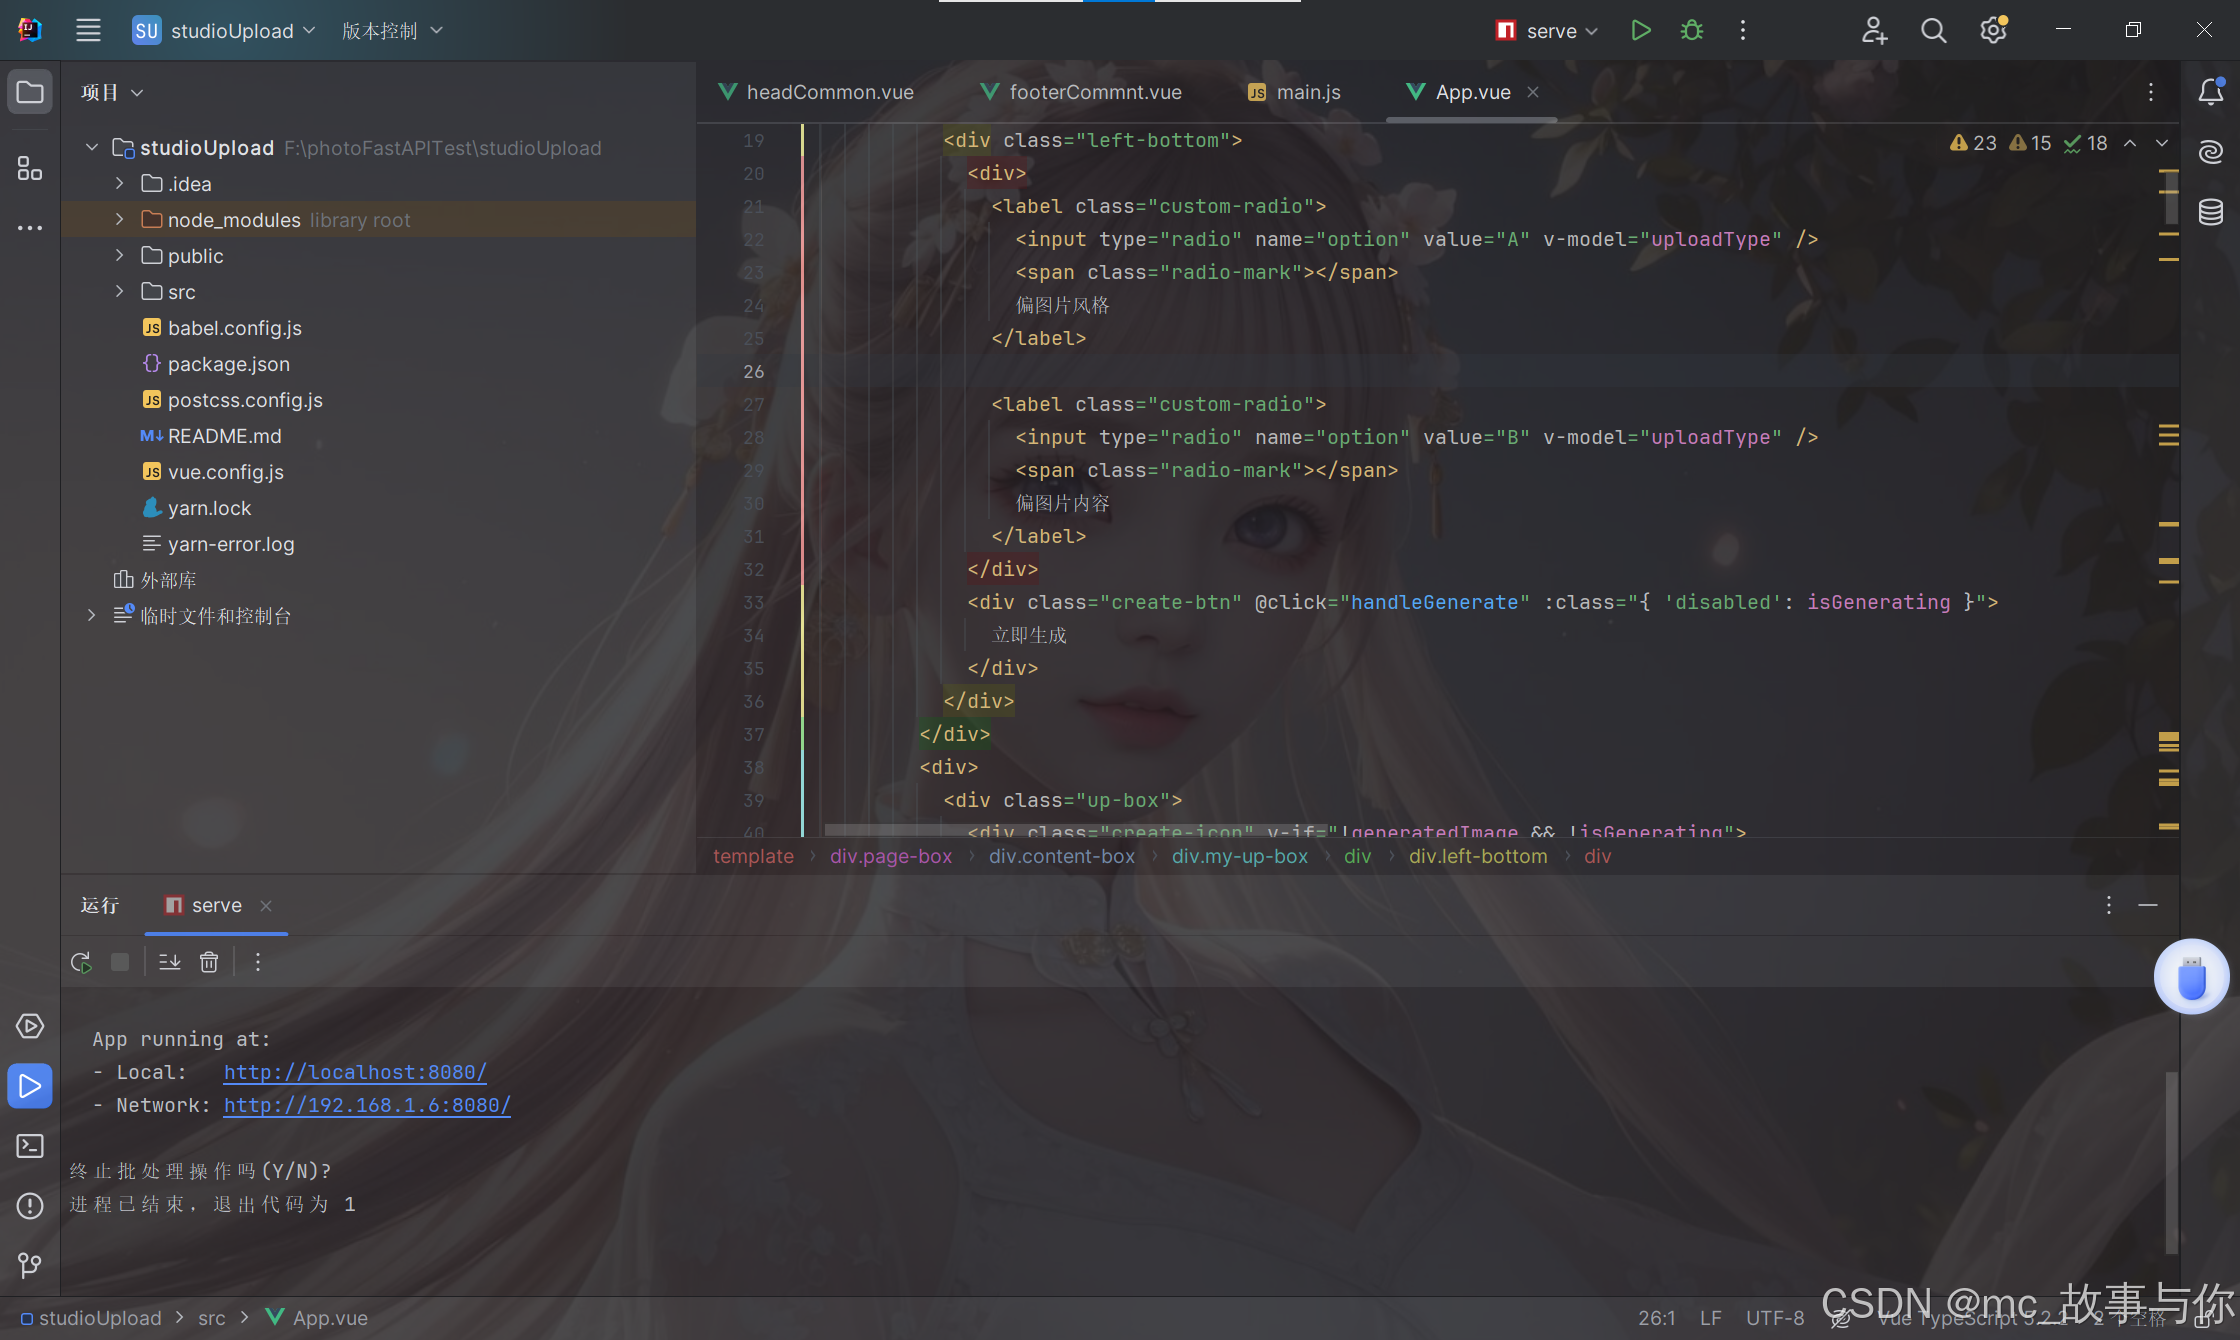
Task: Click the run console vertical scrollbar
Action: pyautogui.click(x=2171, y=1160)
